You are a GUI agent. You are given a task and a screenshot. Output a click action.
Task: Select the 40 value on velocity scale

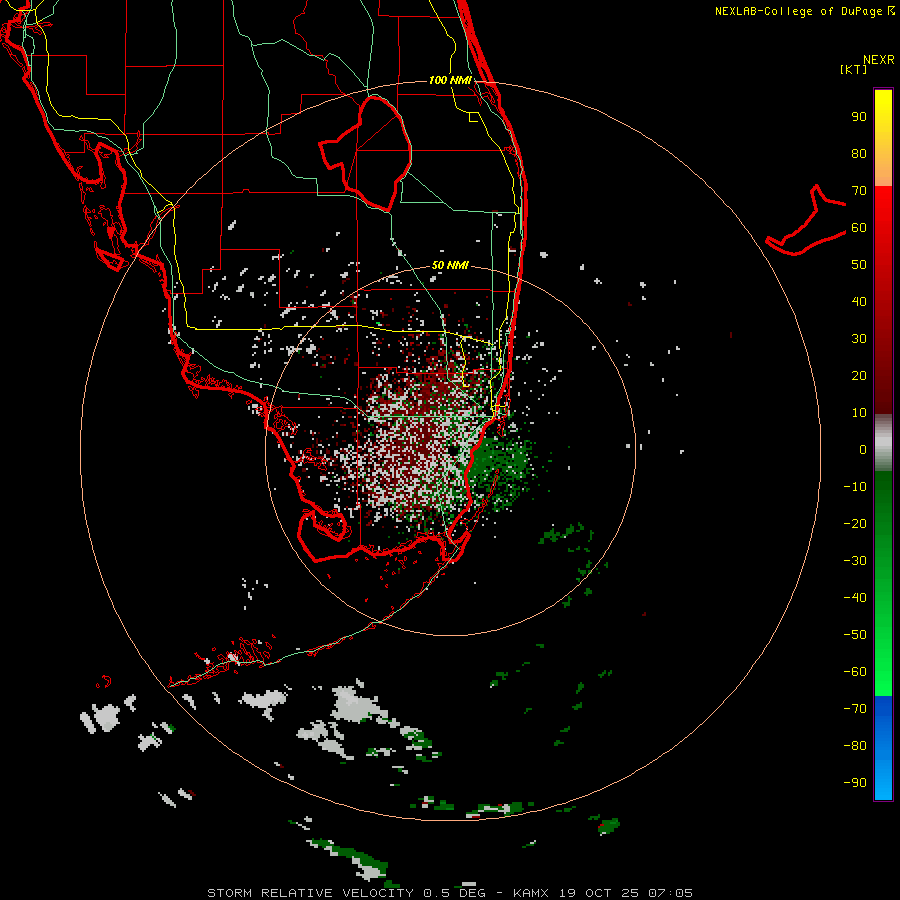pyautogui.click(x=859, y=302)
